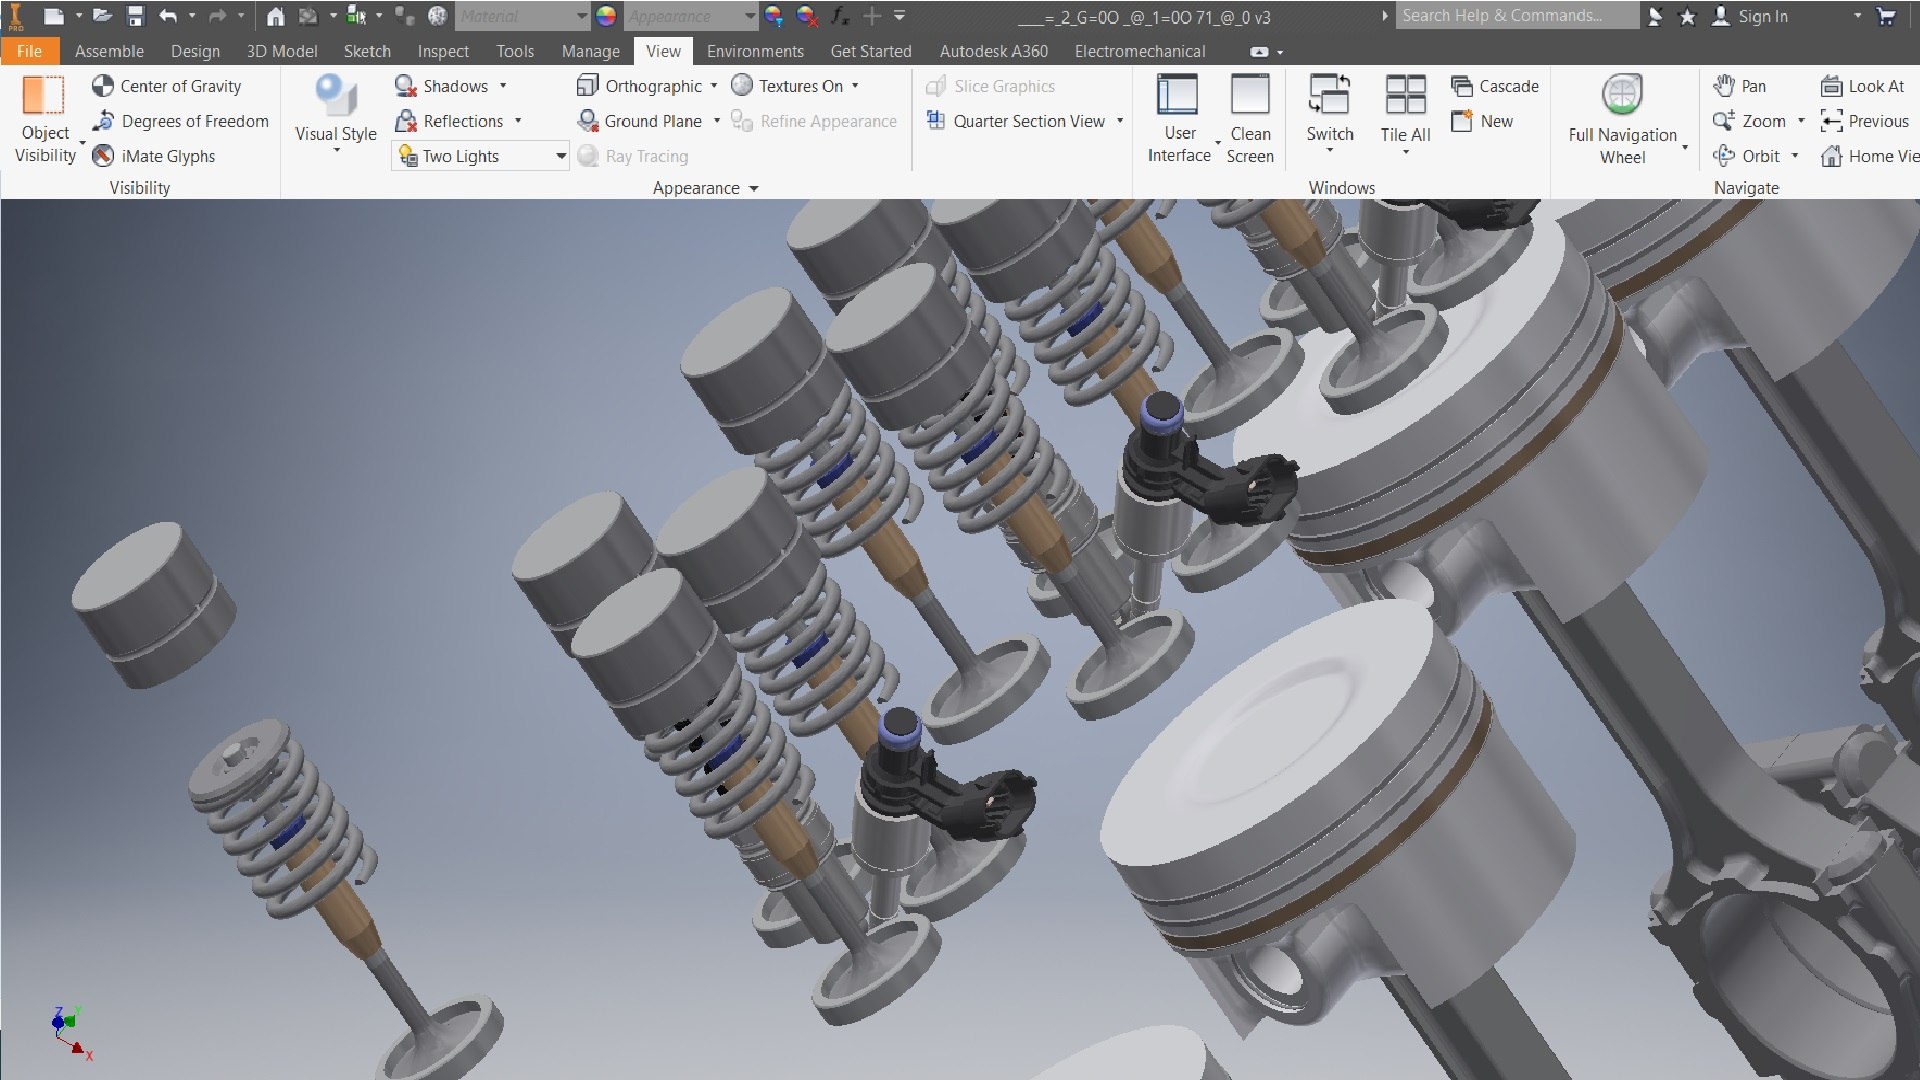Switch to the Inspect tab
Screen dimensions: 1920x1080
(x=443, y=51)
